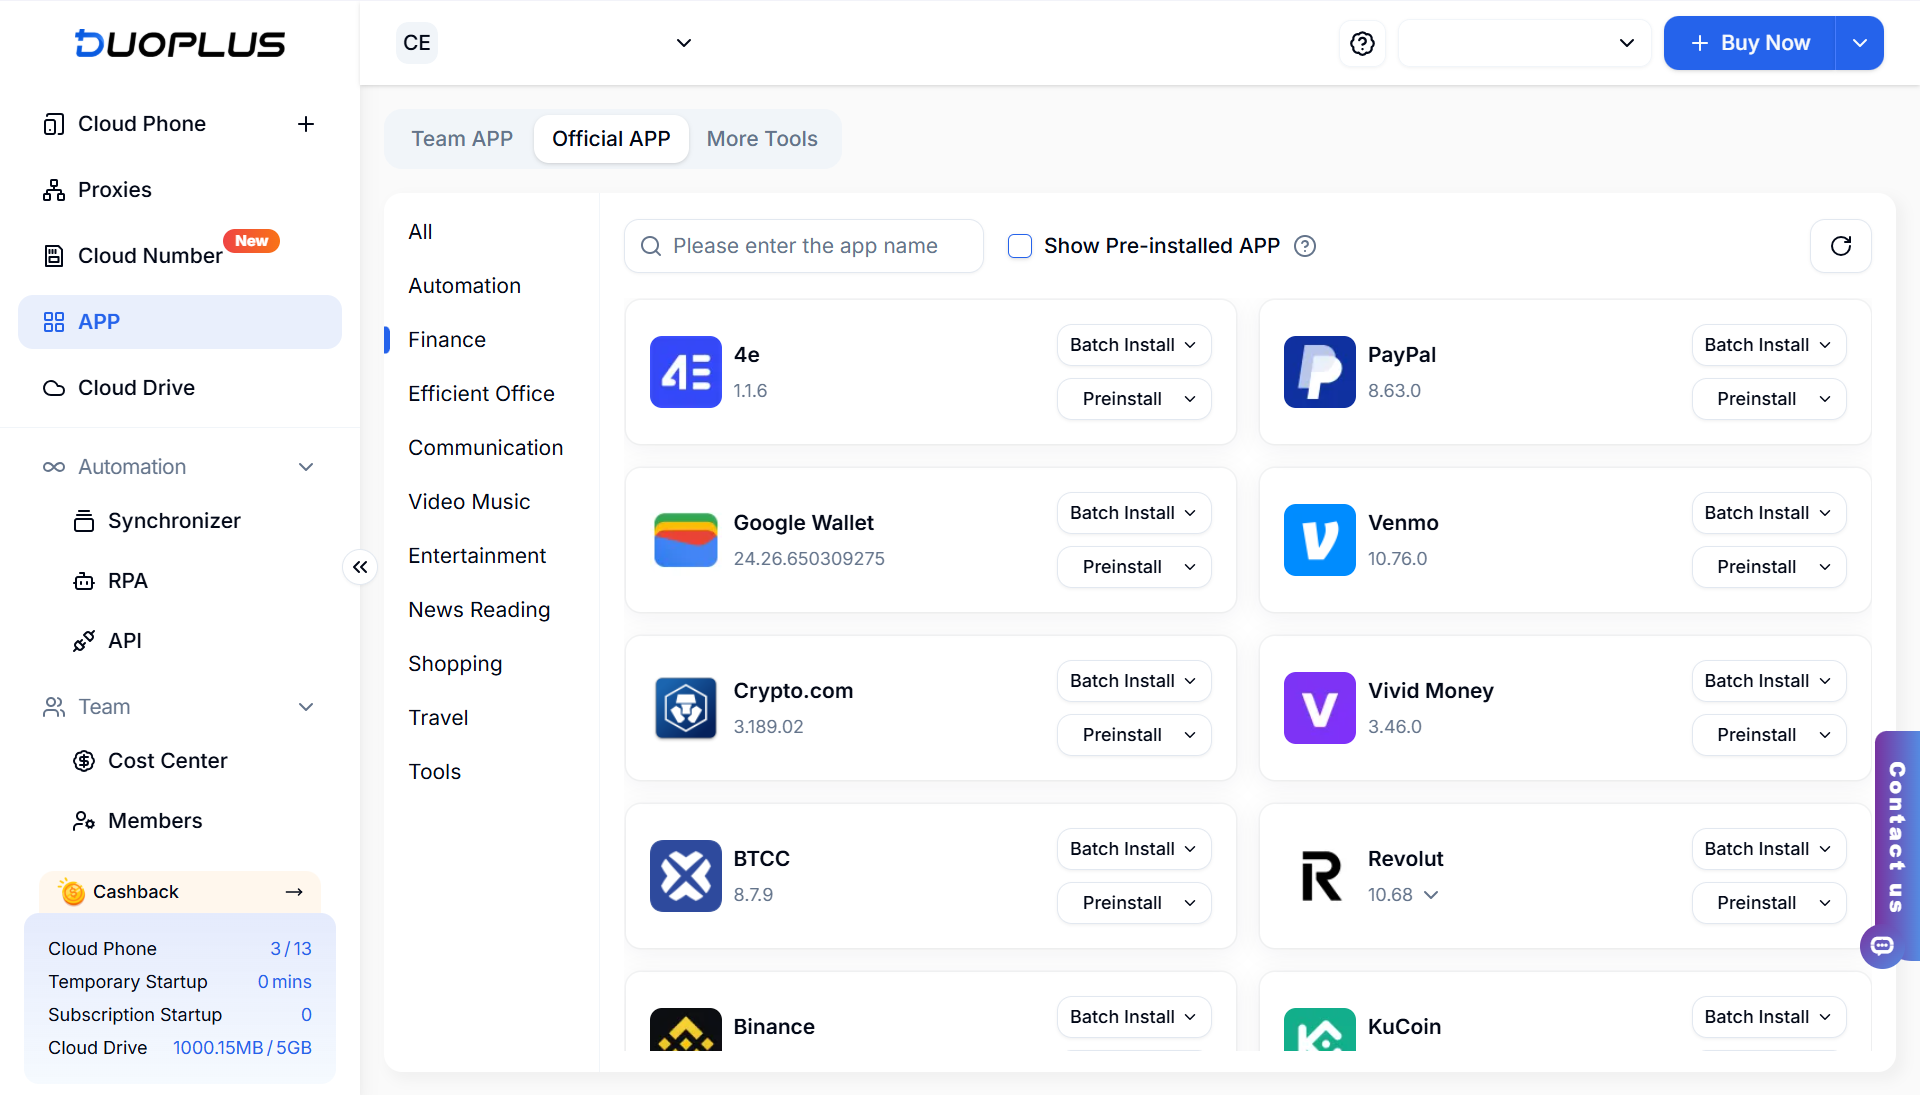Select the Entertainment category
Viewport: 1920px width, 1095px height.
[x=477, y=556]
